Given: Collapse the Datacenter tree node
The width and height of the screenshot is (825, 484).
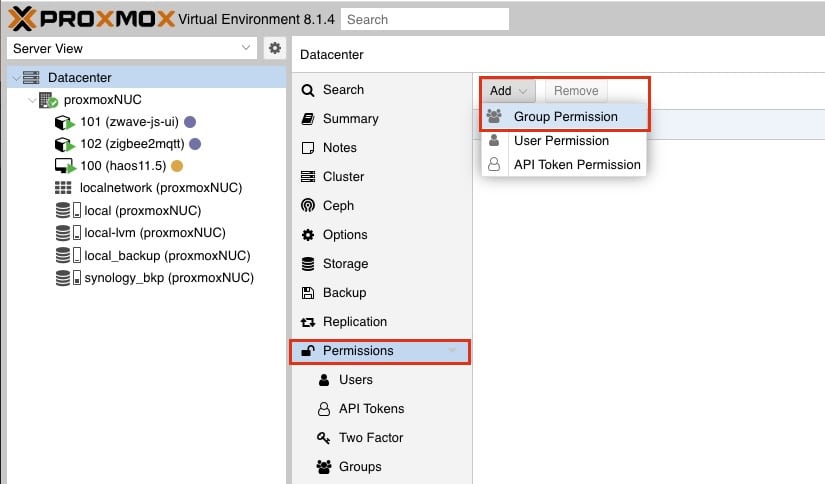Looking at the screenshot, I should pos(17,78).
